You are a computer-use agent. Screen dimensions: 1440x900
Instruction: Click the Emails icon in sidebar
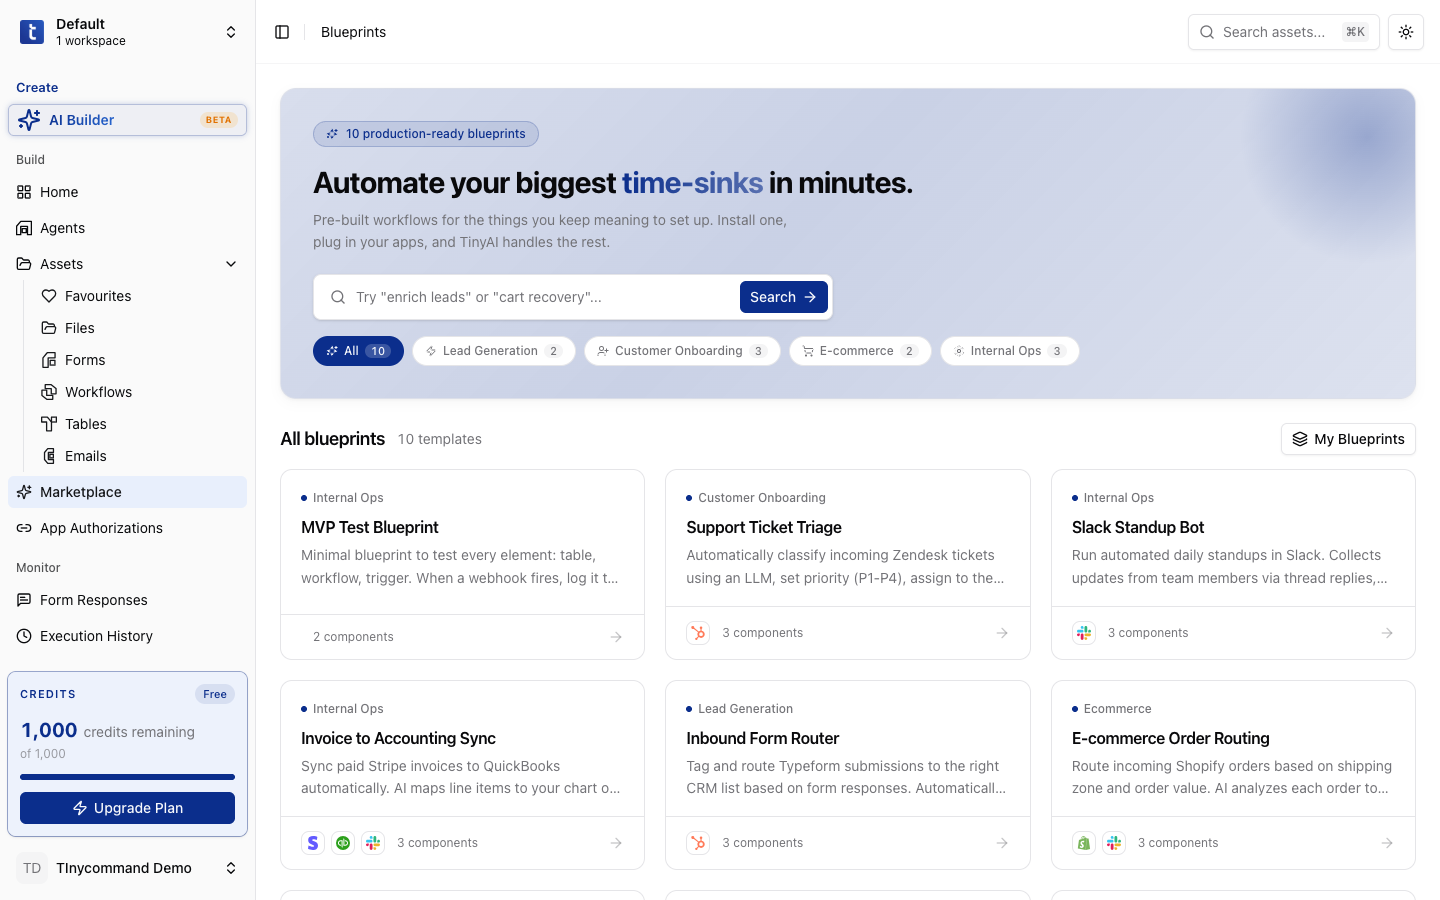(49, 456)
